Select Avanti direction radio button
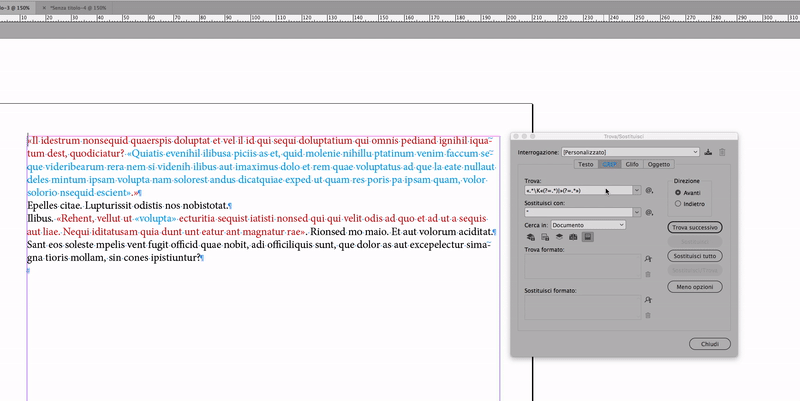Image resolution: width=800 pixels, height=401 pixels. 678,193
